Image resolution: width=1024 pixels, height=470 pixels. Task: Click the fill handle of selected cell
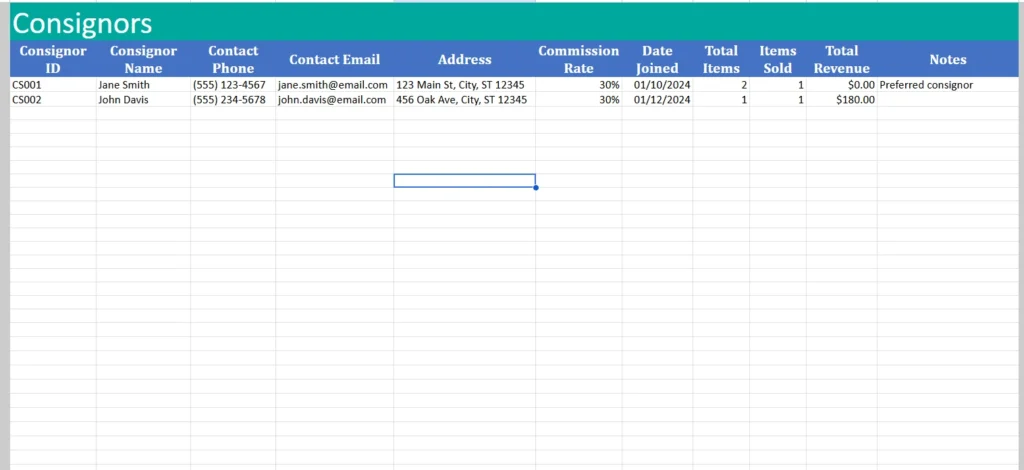point(536,187)
